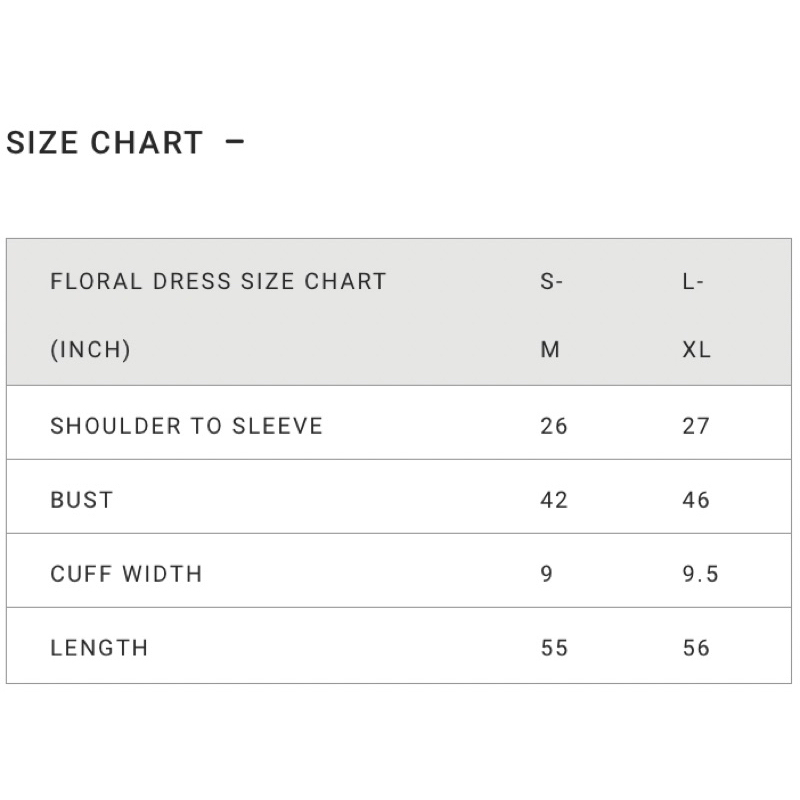Click bust measurement value 46
This screenshot has height=800, width=800.
point(695,499)
